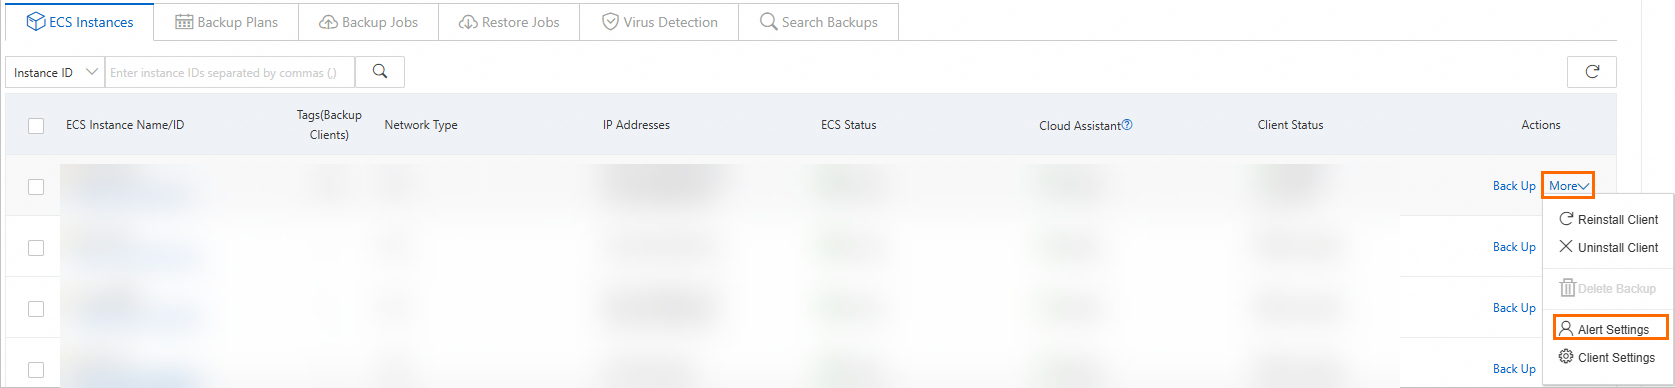1675x388 pixels.
Task: Check the third instance row checkbox
Action: click(36, 309)
